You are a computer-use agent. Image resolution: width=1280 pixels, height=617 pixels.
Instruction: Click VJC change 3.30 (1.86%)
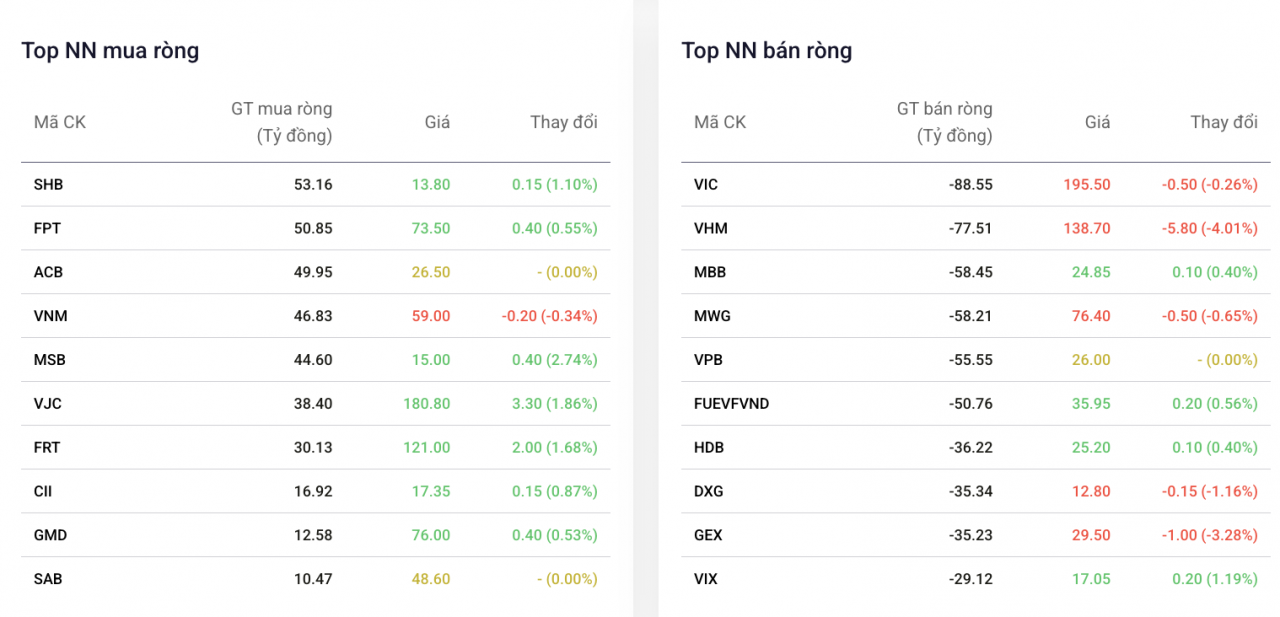tap(555, 404)
